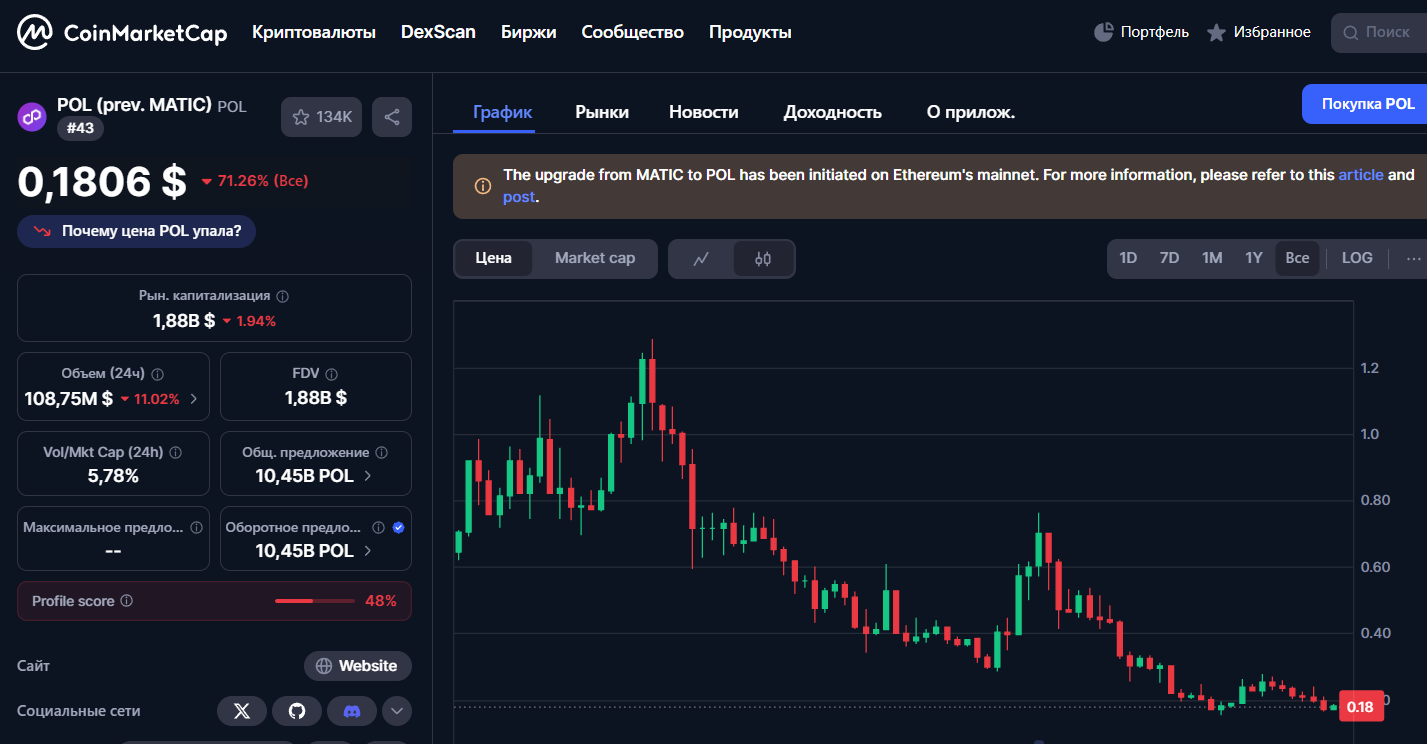Switch to Доходность tab

[833, 112]
